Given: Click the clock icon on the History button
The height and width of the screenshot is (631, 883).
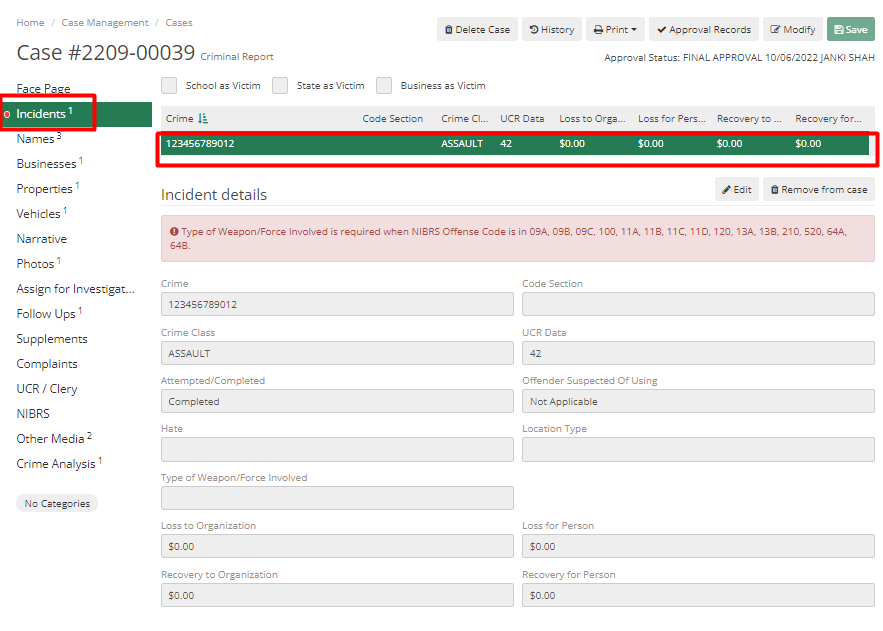Looking at the screenshot, I should click(x=532, y=29).
